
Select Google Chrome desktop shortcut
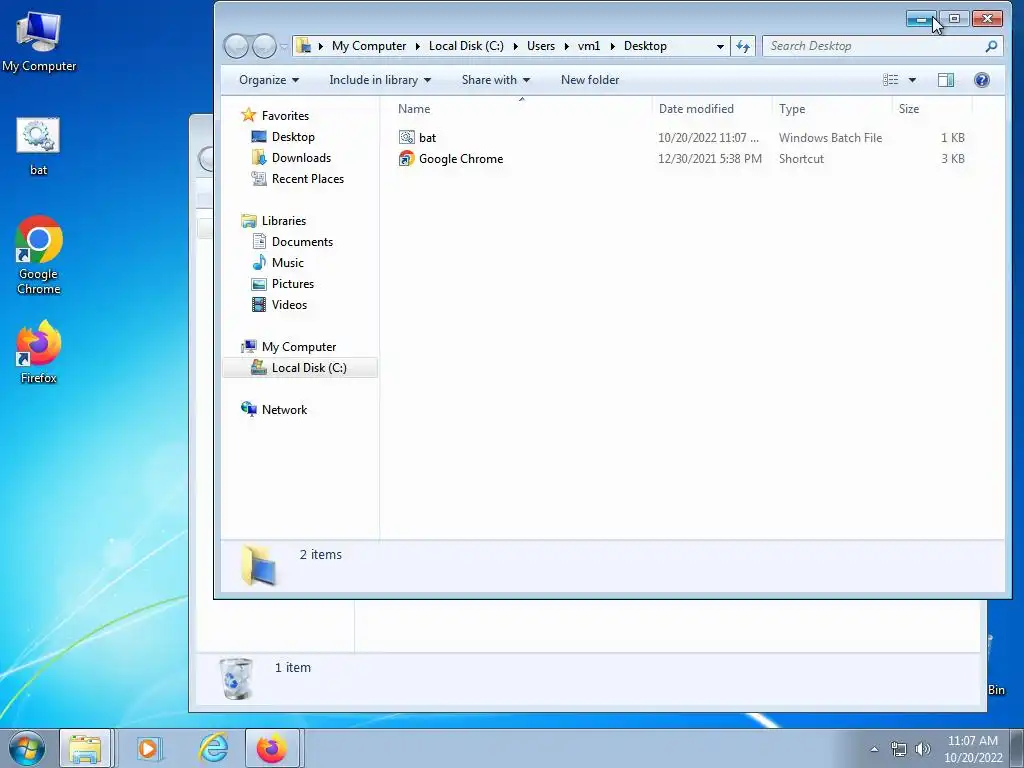39,255
